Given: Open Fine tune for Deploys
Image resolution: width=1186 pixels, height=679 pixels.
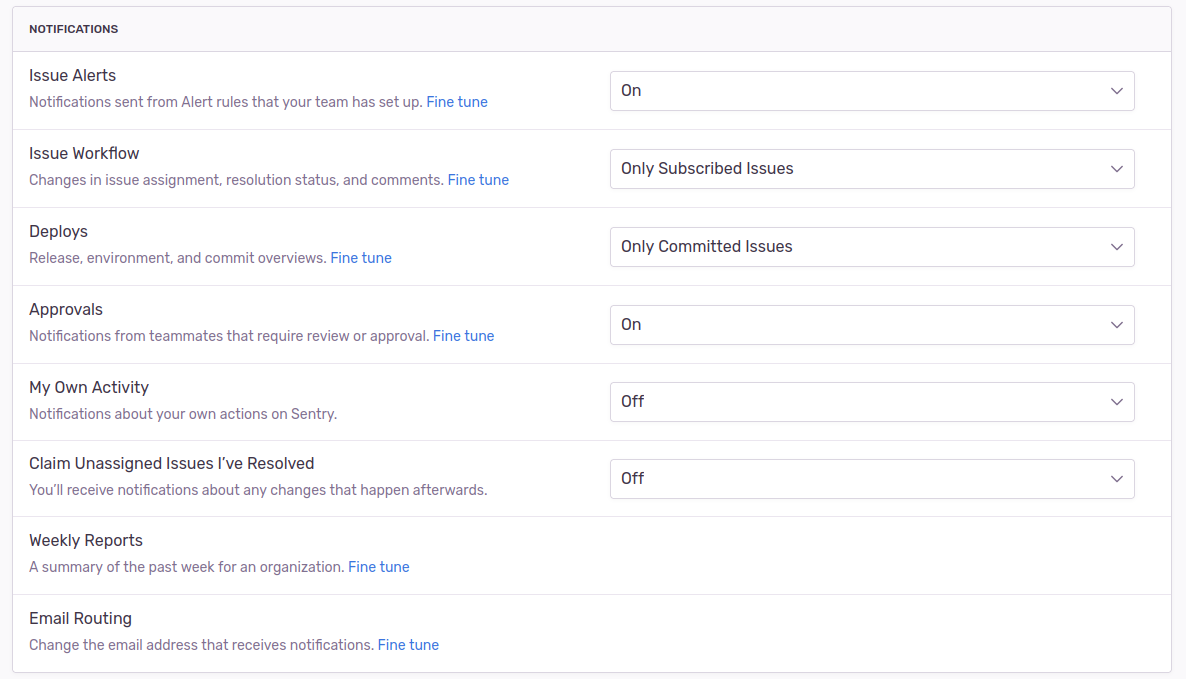Looking at the screenshot, I should point(361,257).
